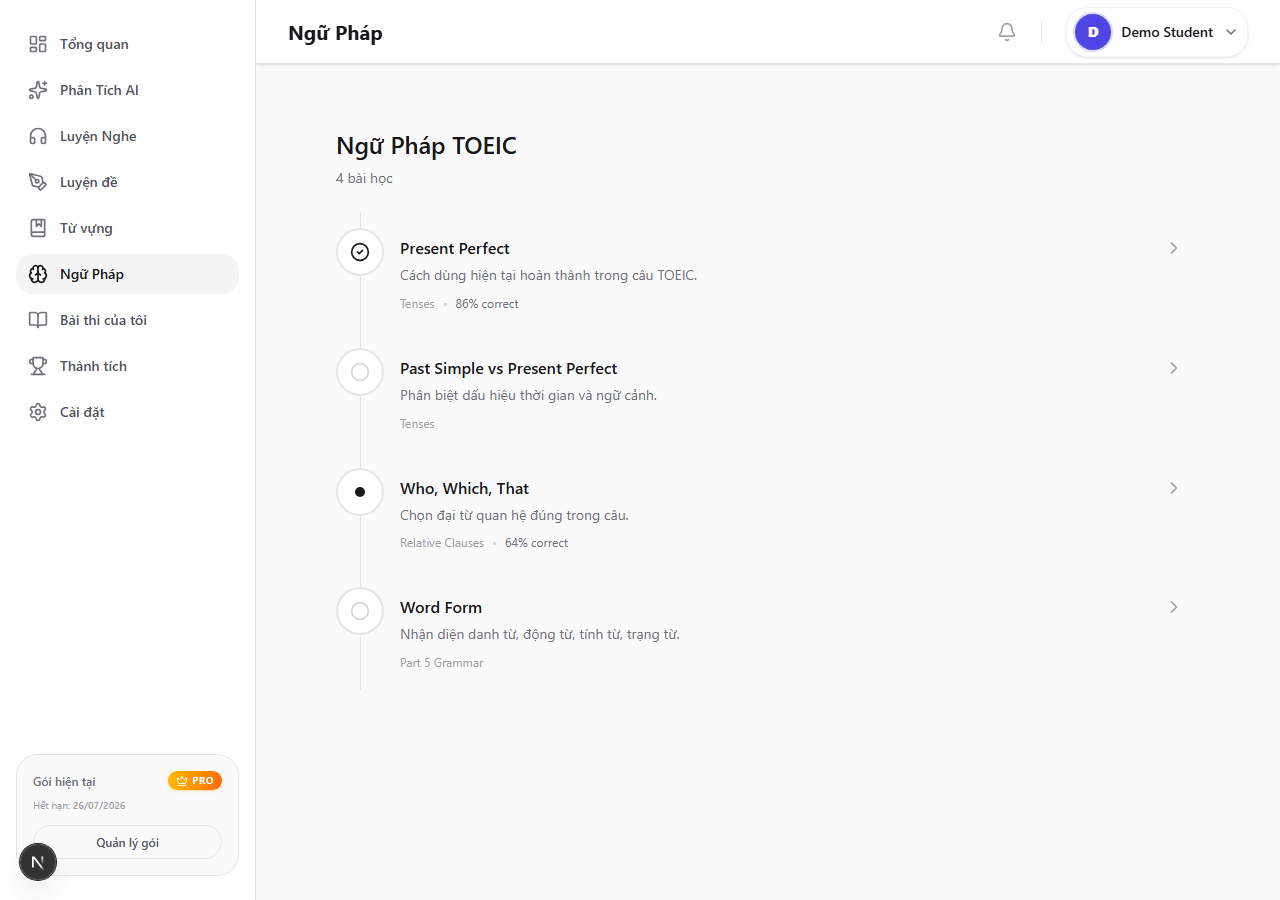Screen dimensions: 1280x900
Task: Open notifications with the bell icon
Action: coord(1007,32)
